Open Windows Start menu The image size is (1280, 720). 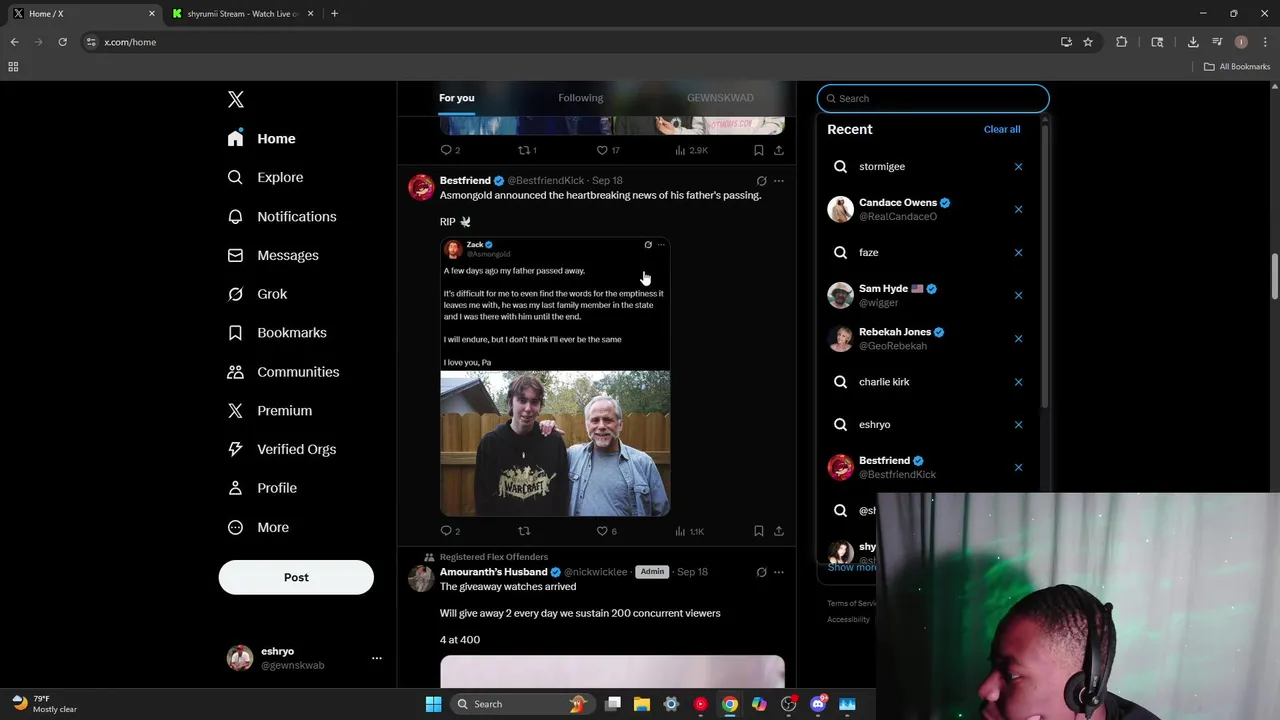point(433,704)
